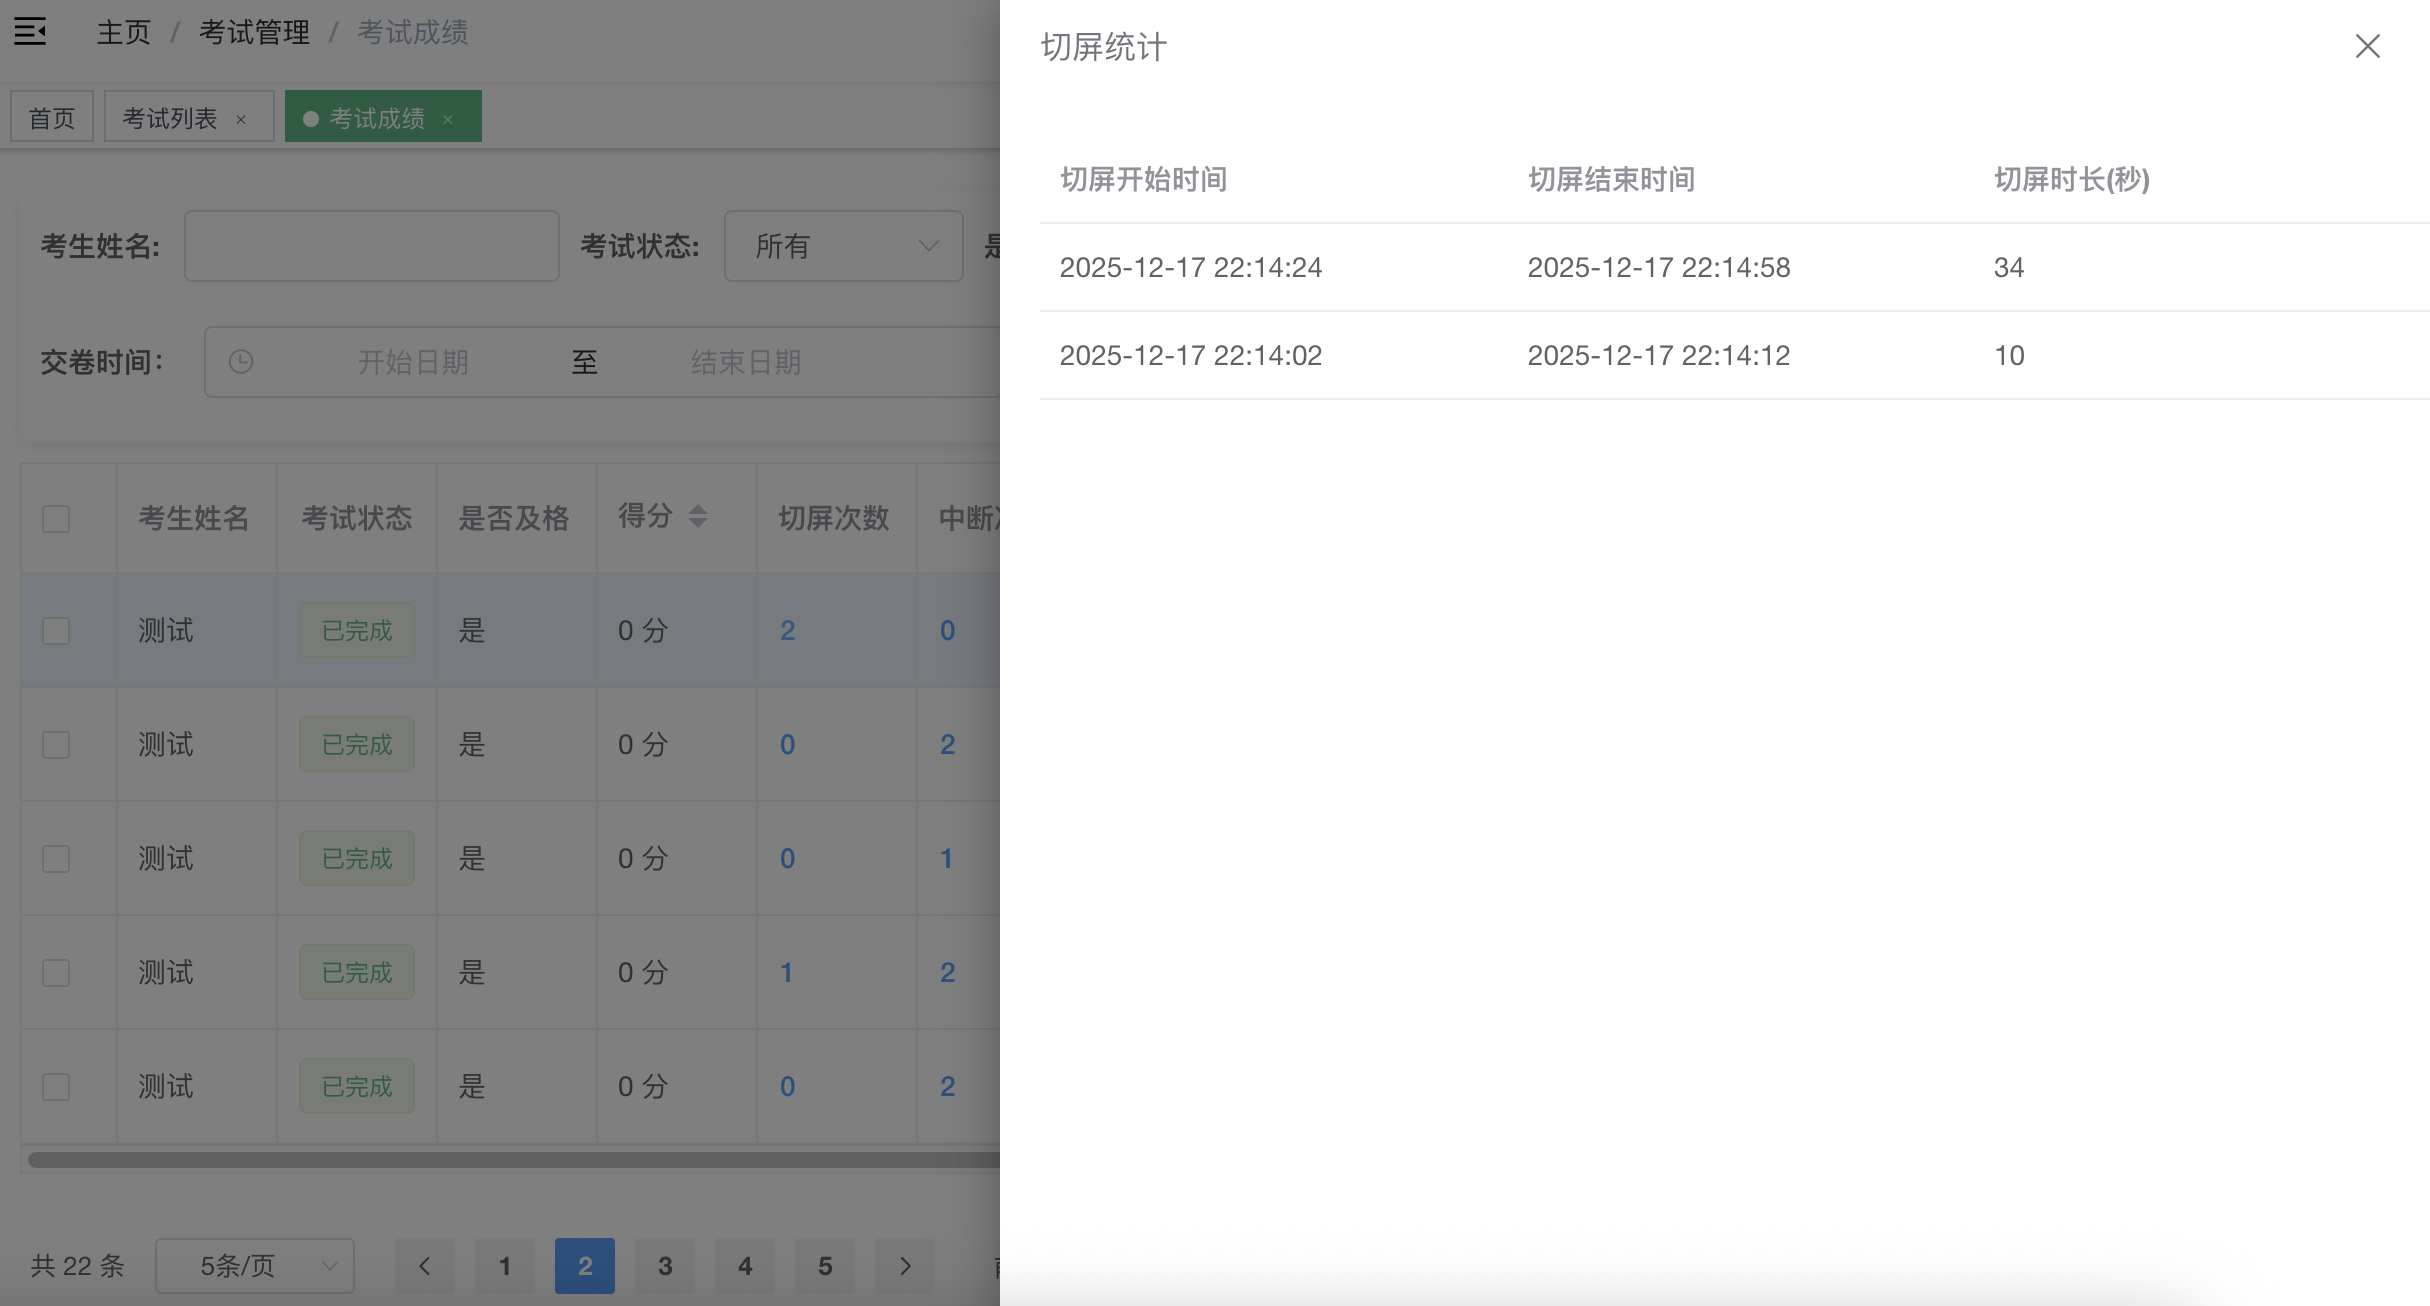Image resolution: width=2430 pixels, height=1306 pixels.
Task: Go to the next pagination page
Action: (905, 1265)
